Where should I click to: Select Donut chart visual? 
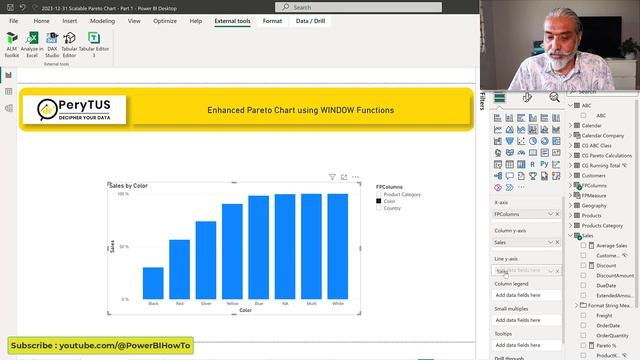544,141
